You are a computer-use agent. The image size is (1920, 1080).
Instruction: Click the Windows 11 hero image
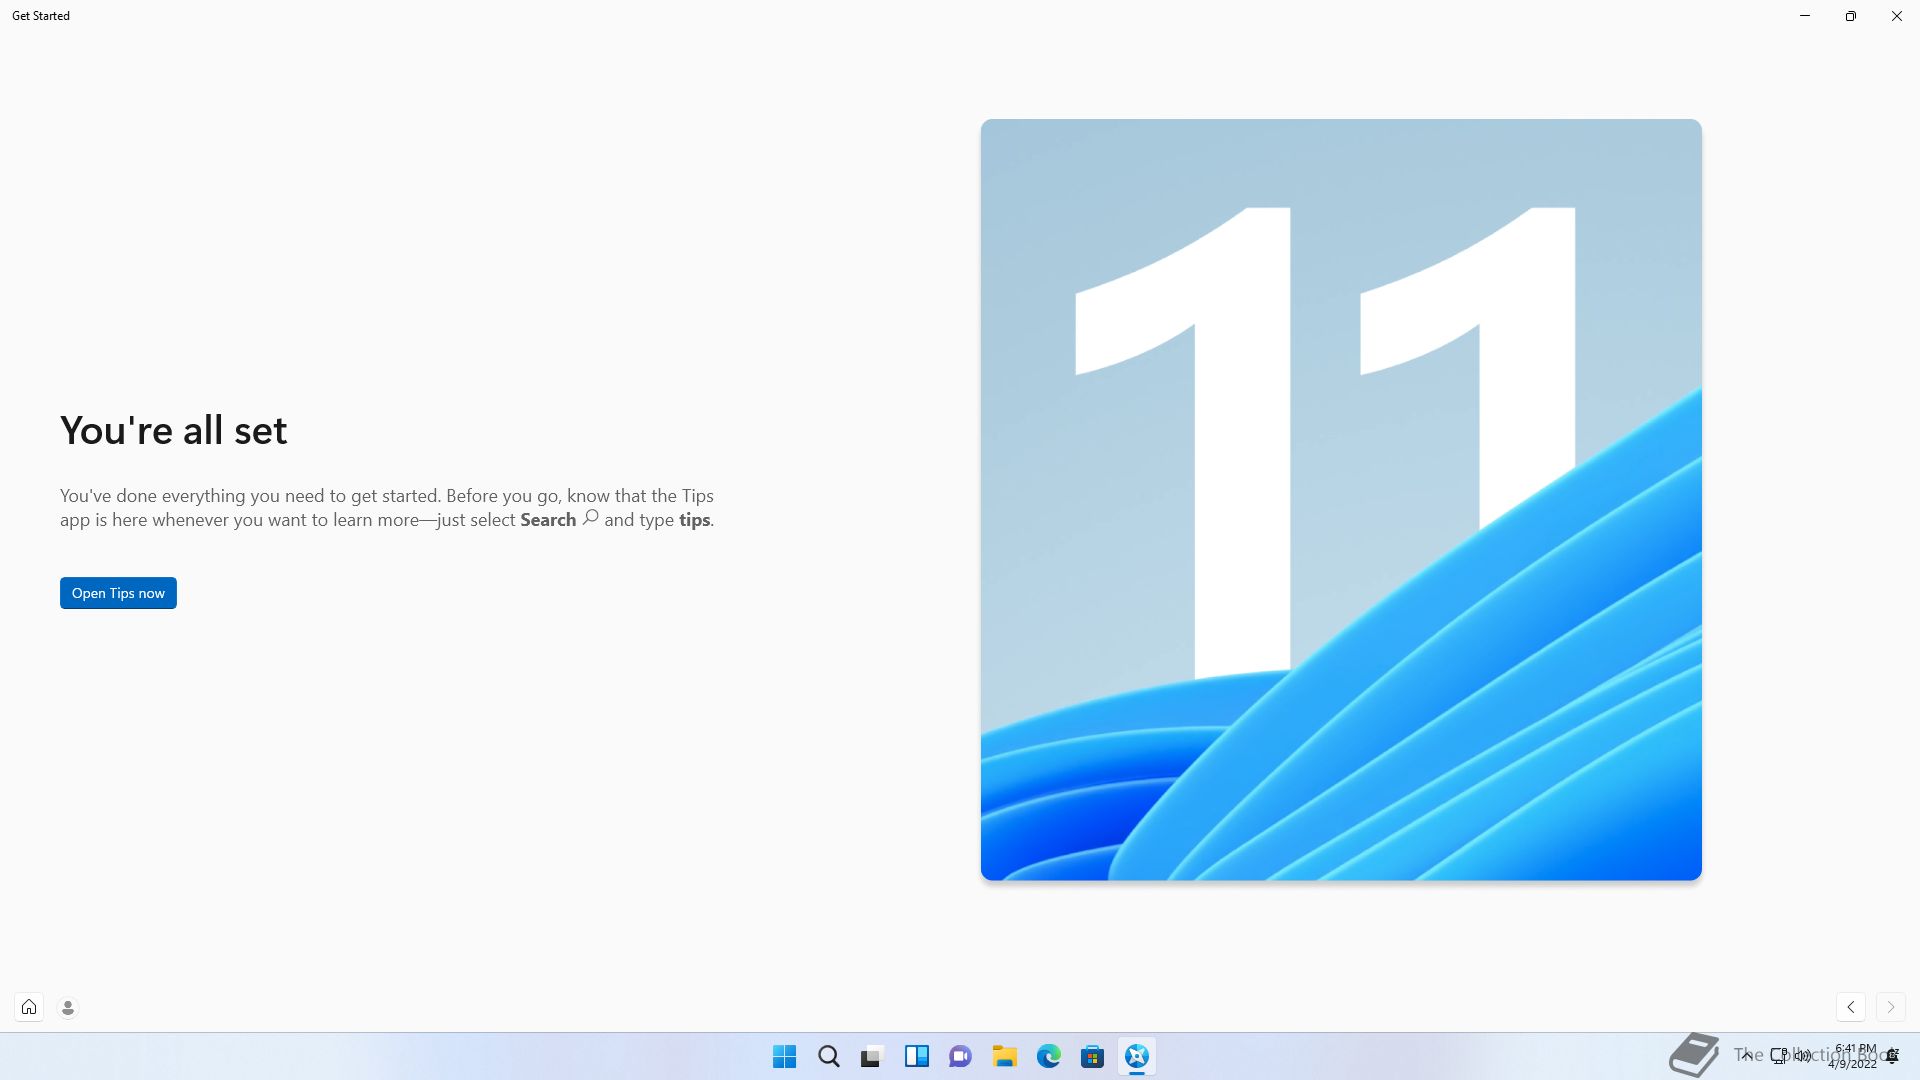tap(1340, 500)
